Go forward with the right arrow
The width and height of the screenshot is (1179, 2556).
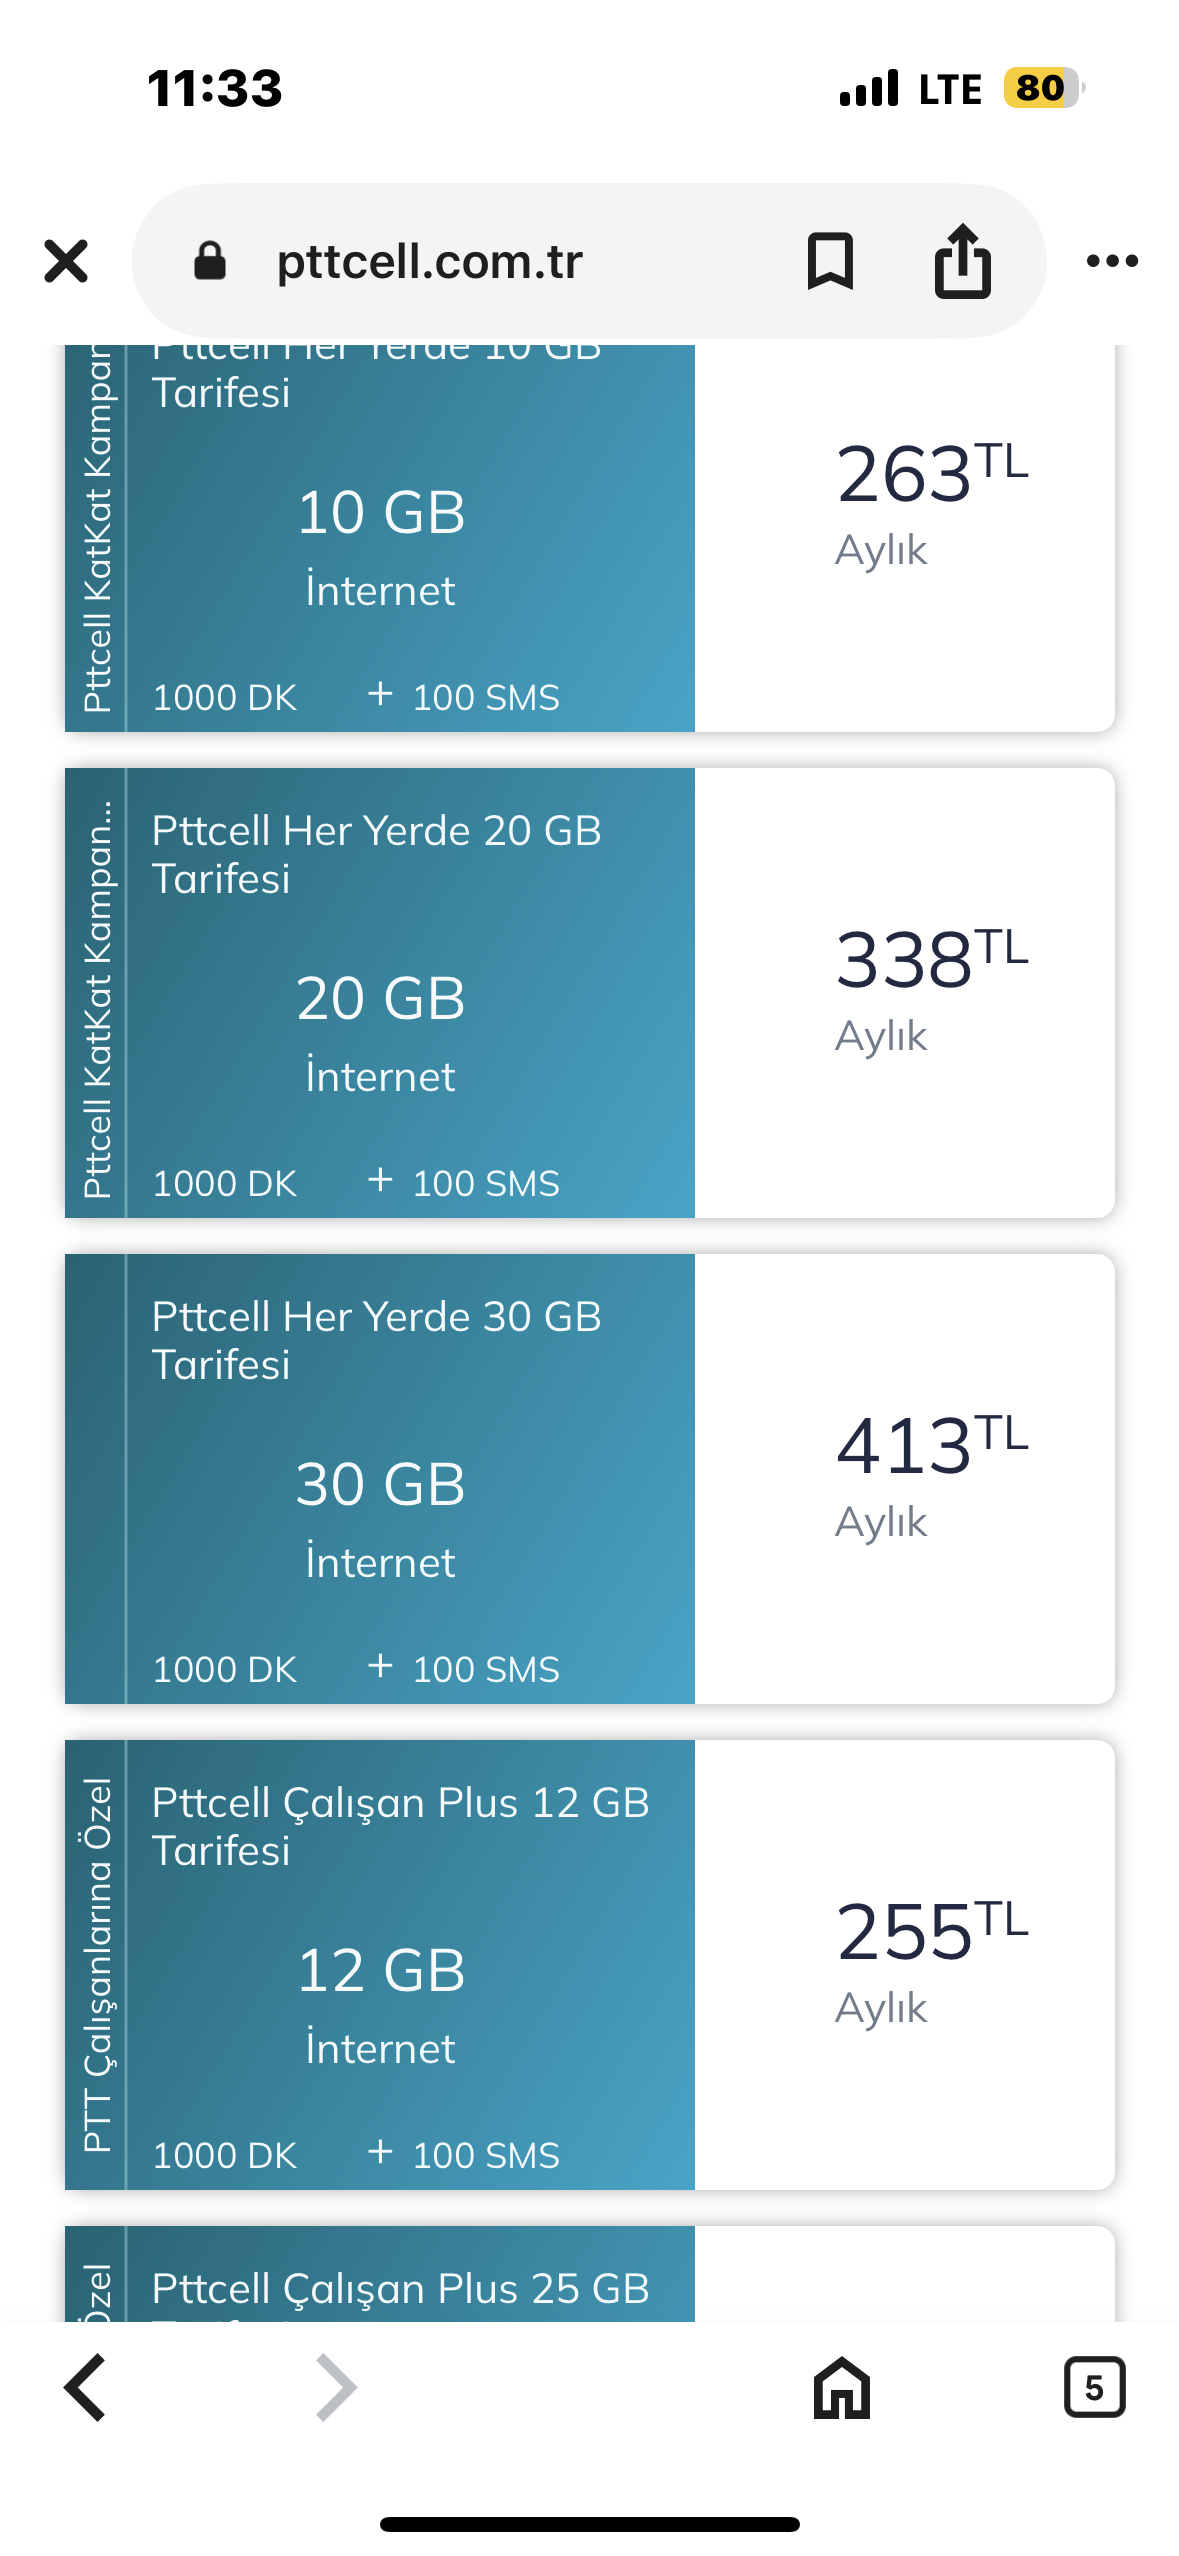click(336, 2387)
